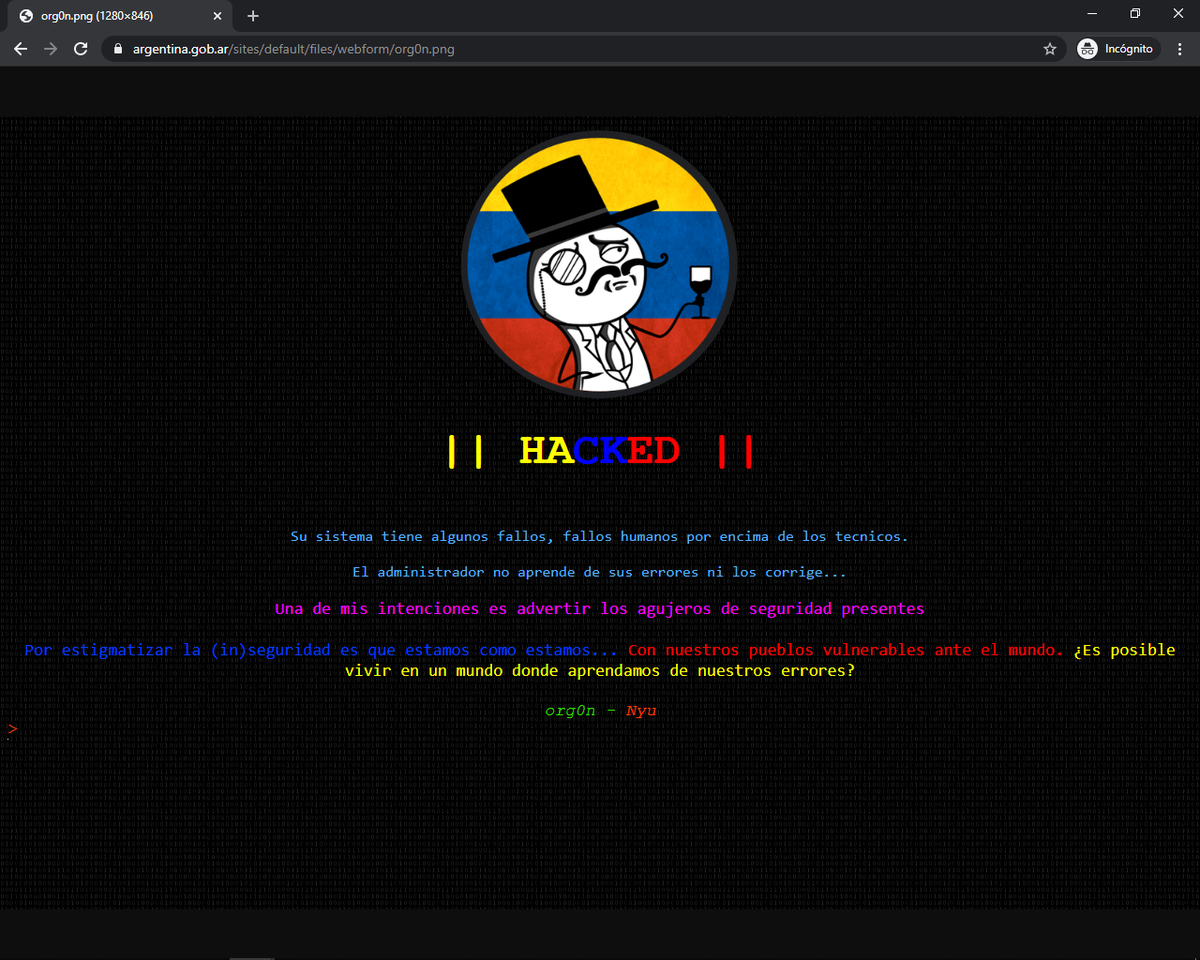
Task: Click the red '>' prompt symbol
Action: 12,729
